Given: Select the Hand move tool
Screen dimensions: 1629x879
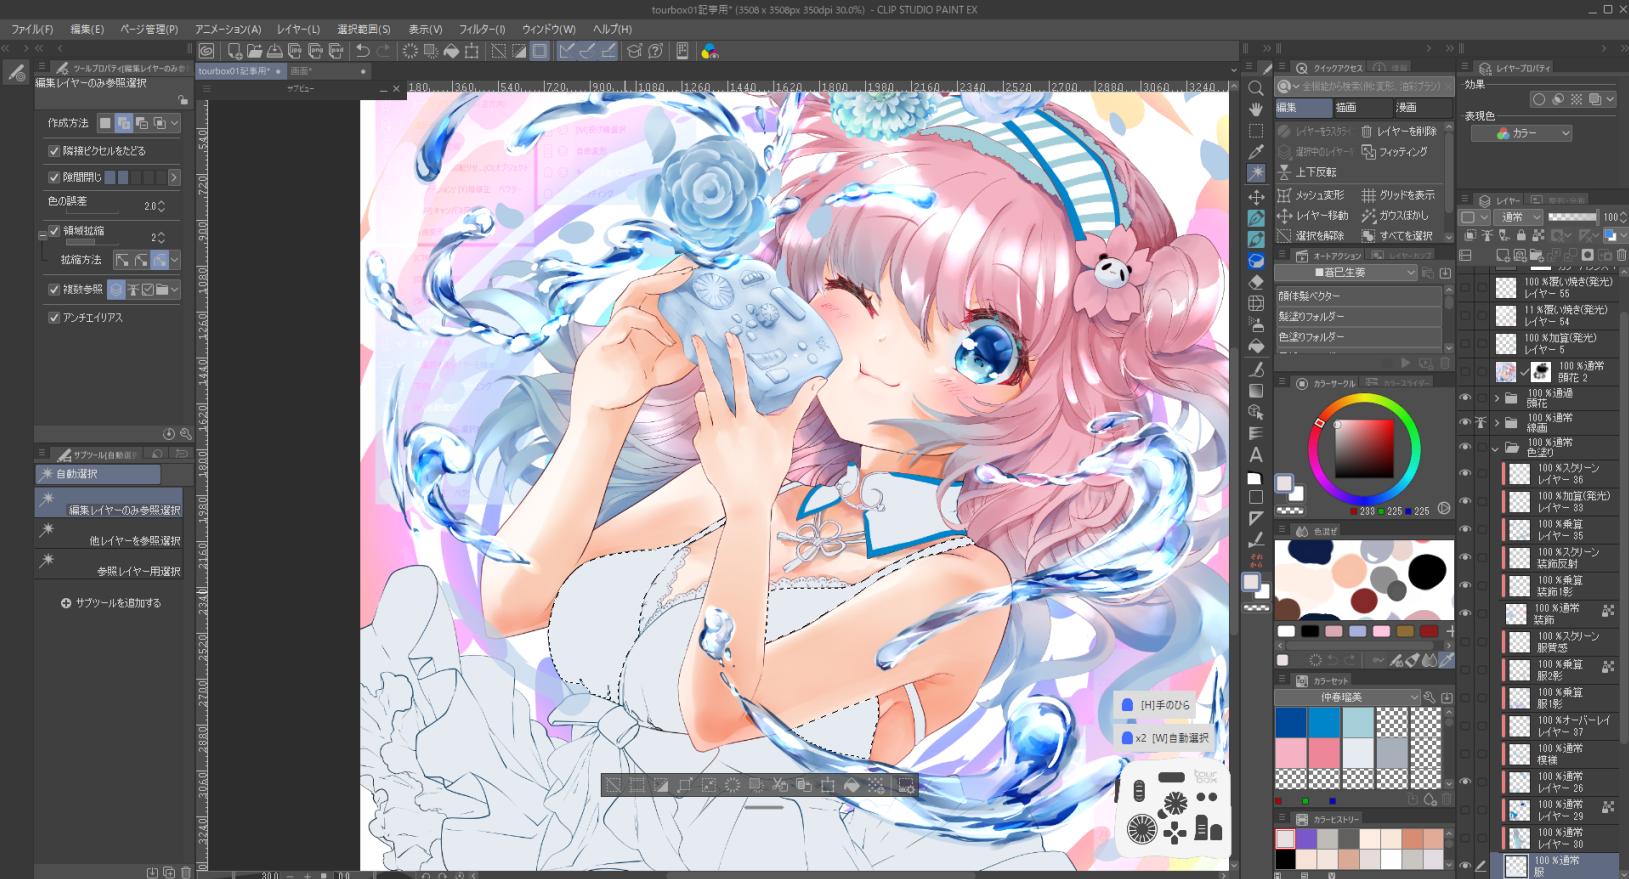Looking at the screenshot, I should click(1256, 109).
